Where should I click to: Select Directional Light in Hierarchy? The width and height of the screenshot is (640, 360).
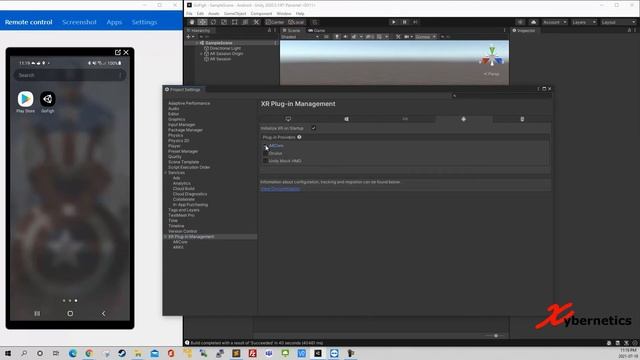225,48
